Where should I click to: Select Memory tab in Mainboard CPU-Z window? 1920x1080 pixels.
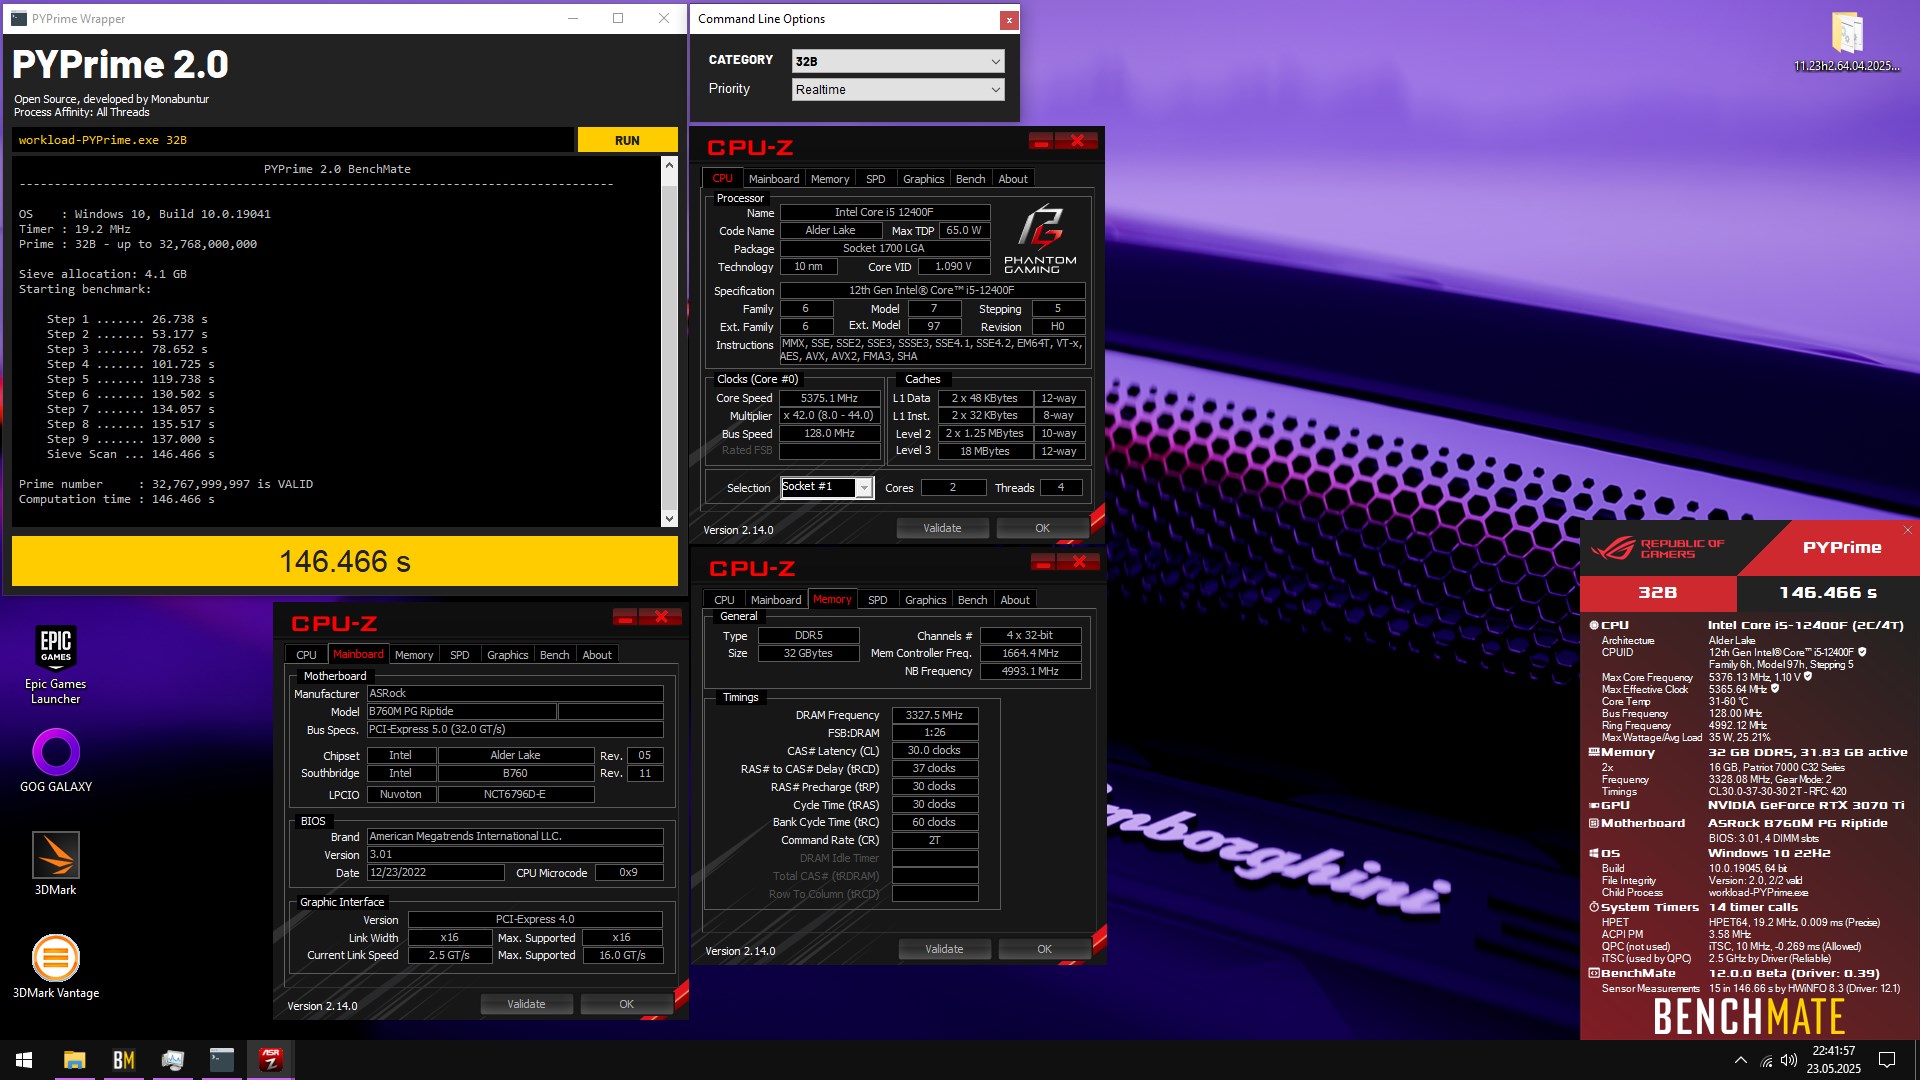(x=414, y=655)
